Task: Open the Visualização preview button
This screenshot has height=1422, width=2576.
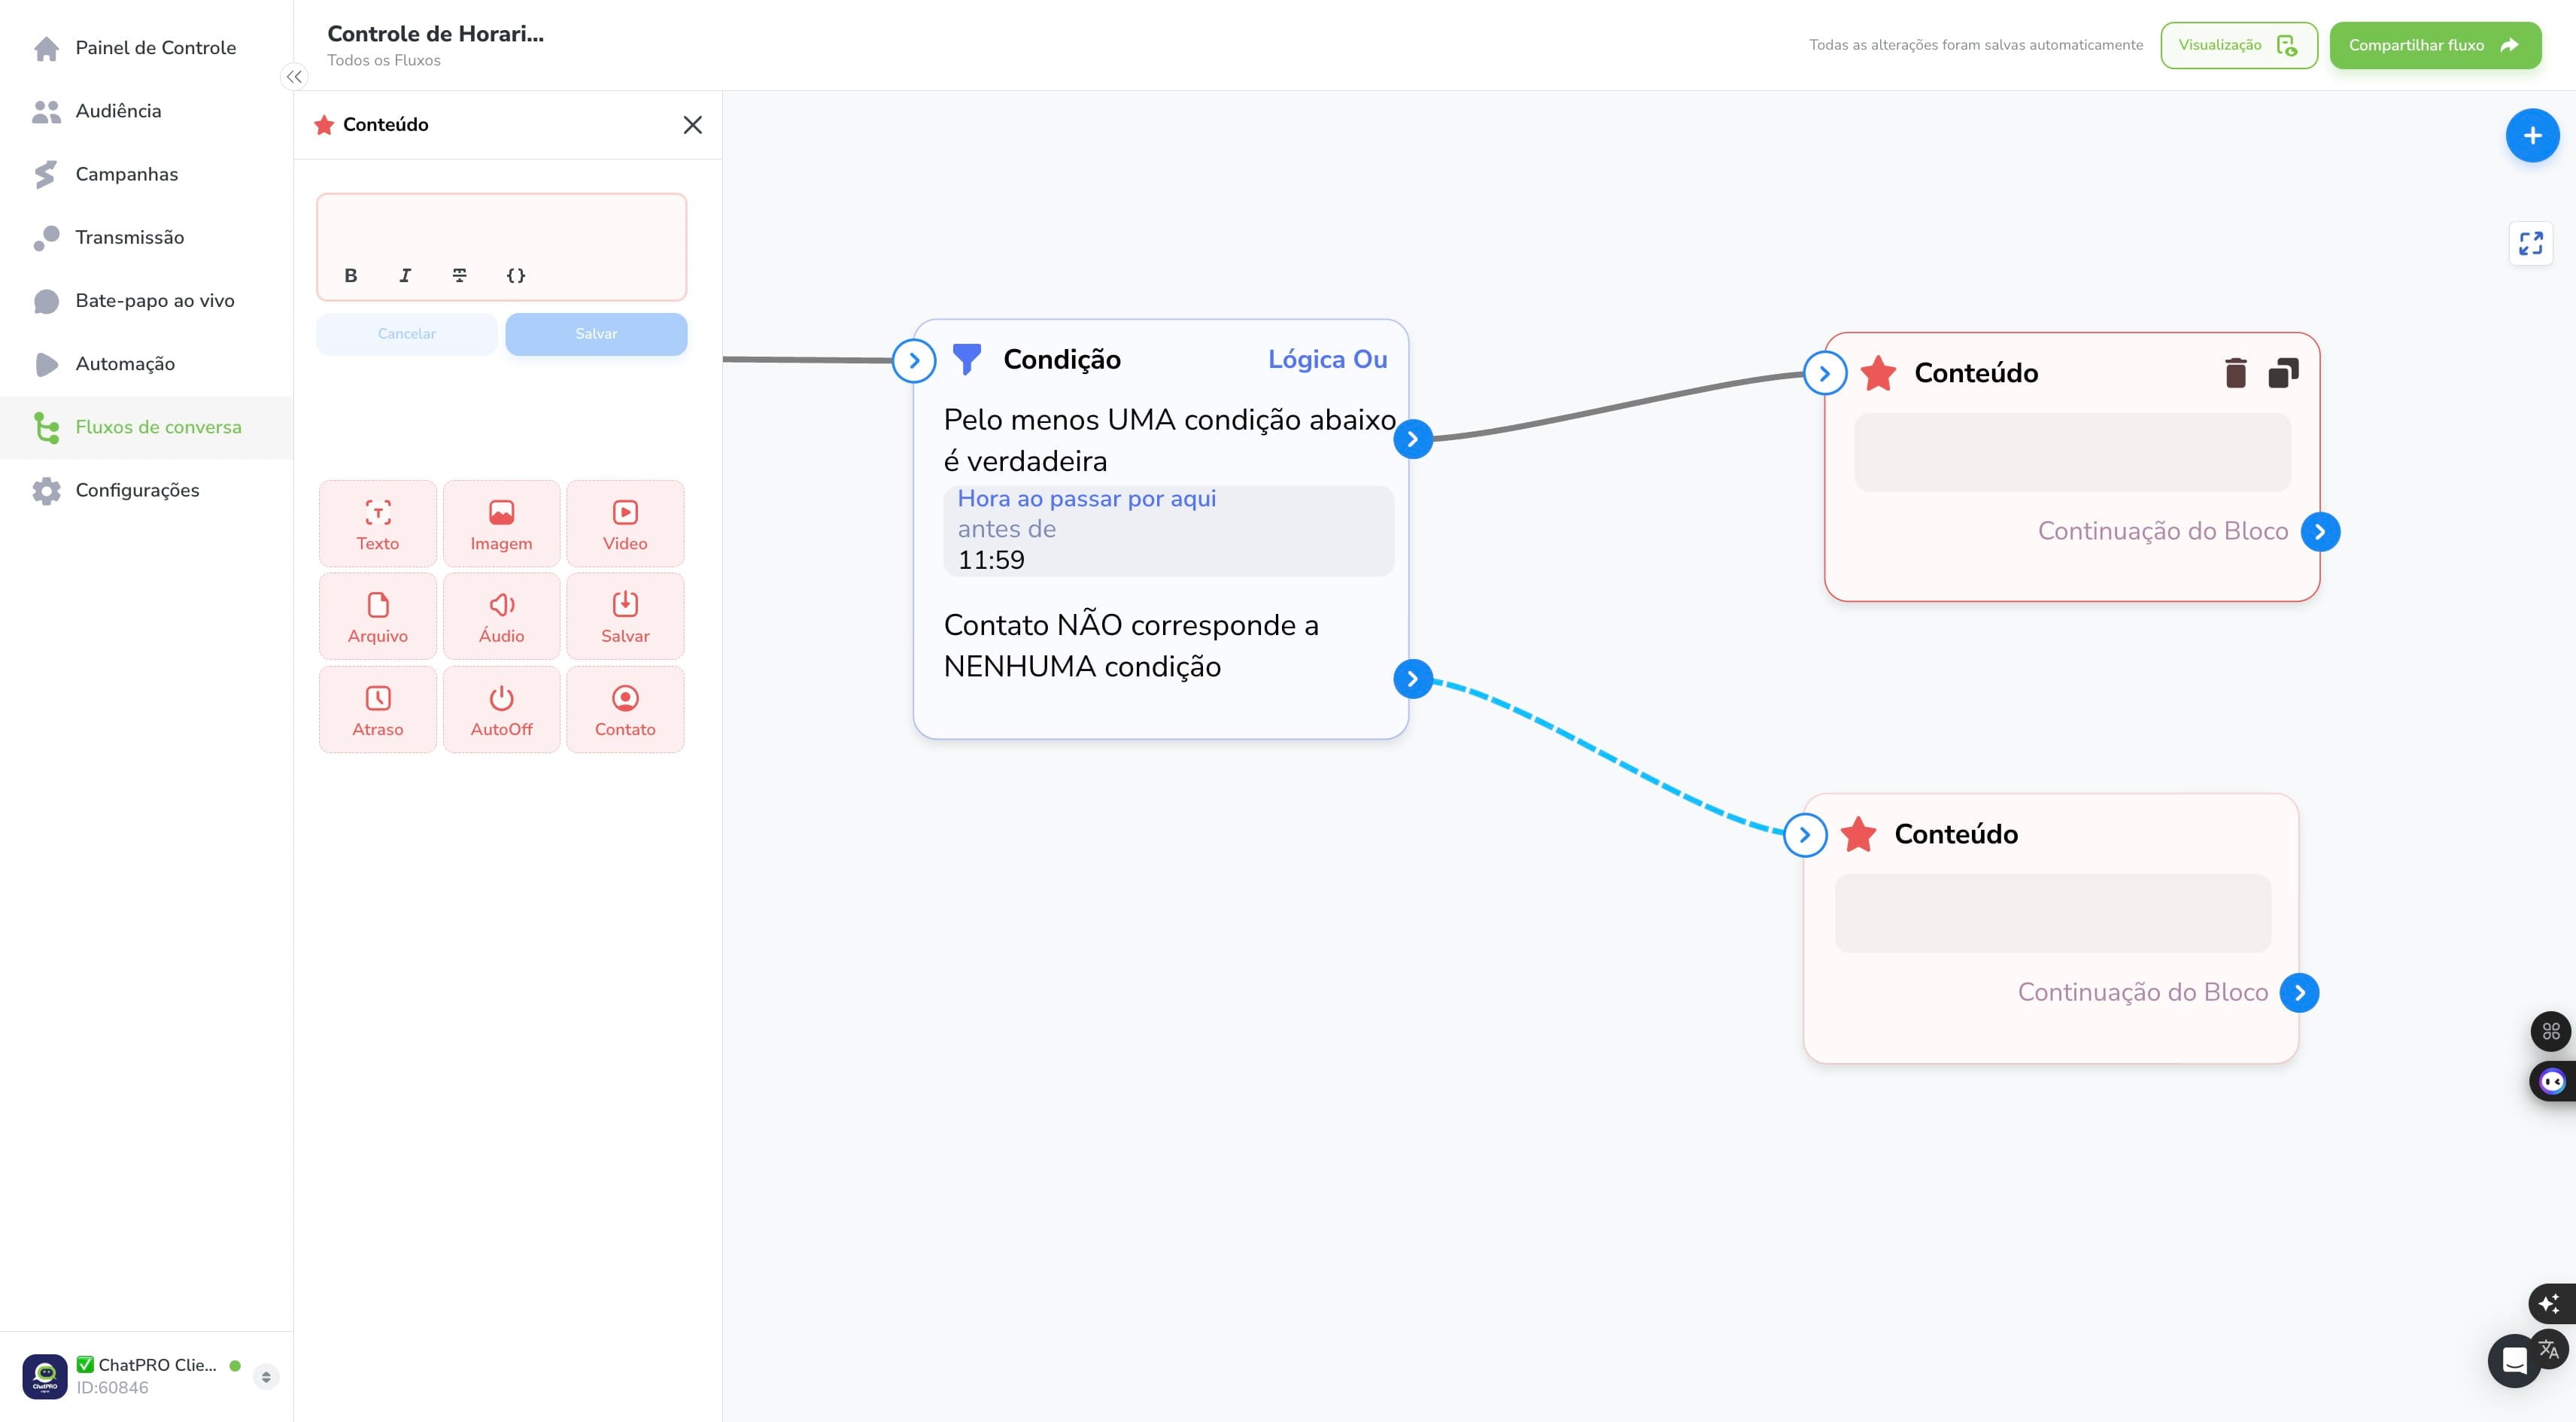Action: [x=2238, y=45]
